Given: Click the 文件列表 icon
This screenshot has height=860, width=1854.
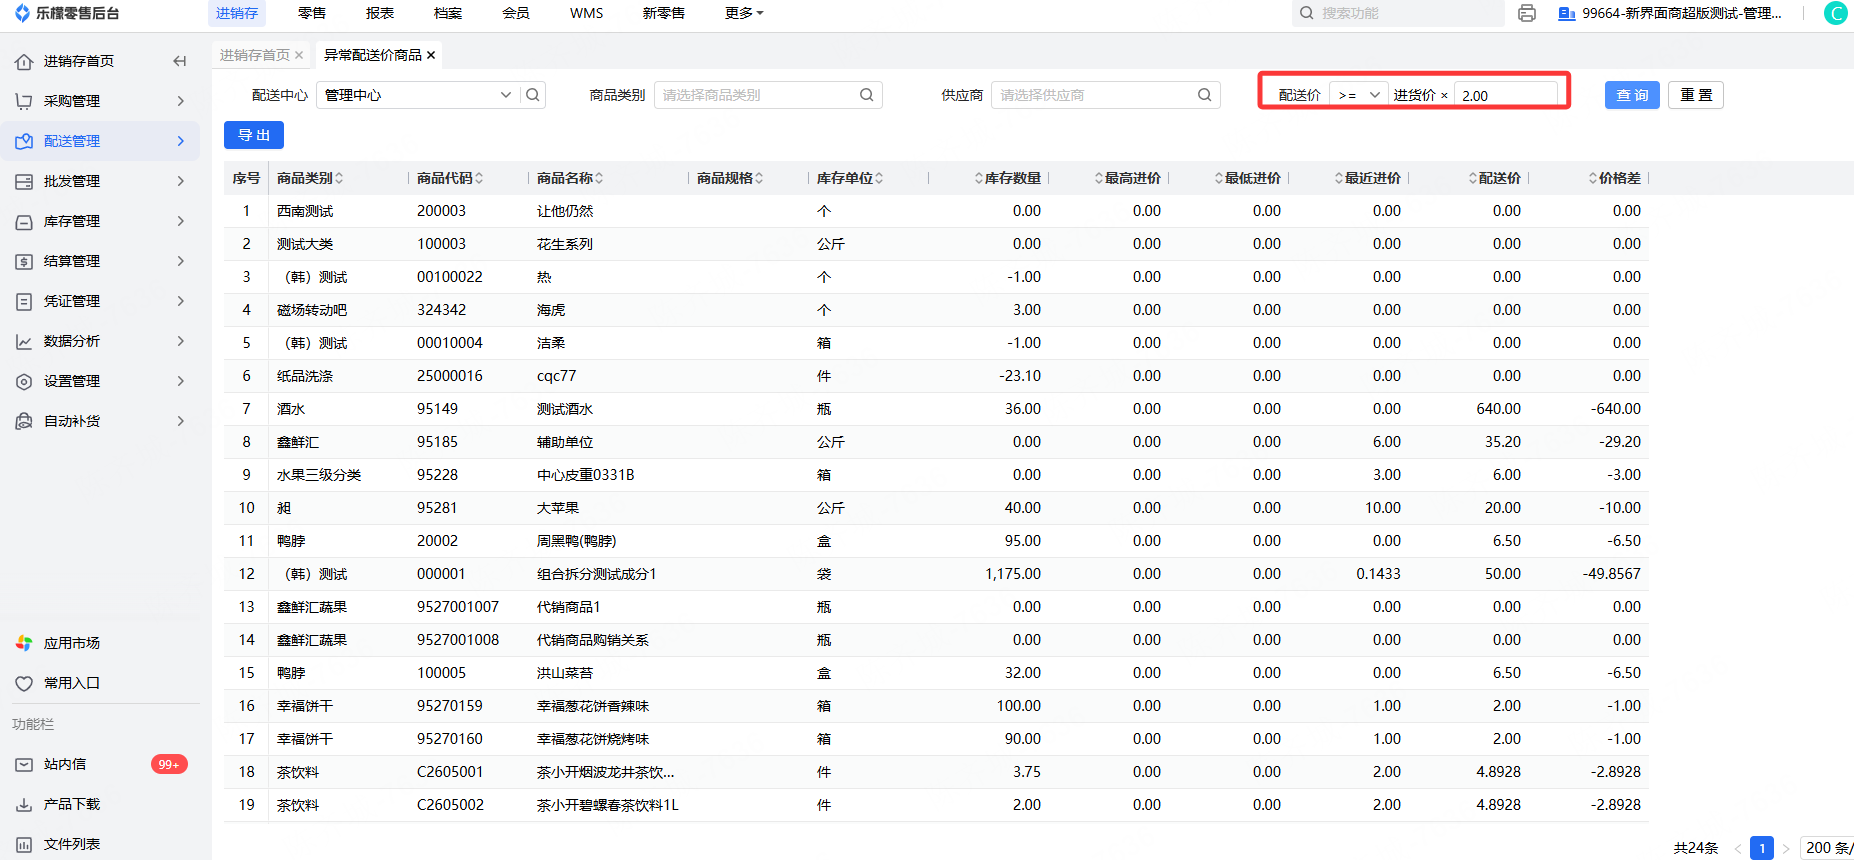Looking at the screenshot, I should click(24, 844).
